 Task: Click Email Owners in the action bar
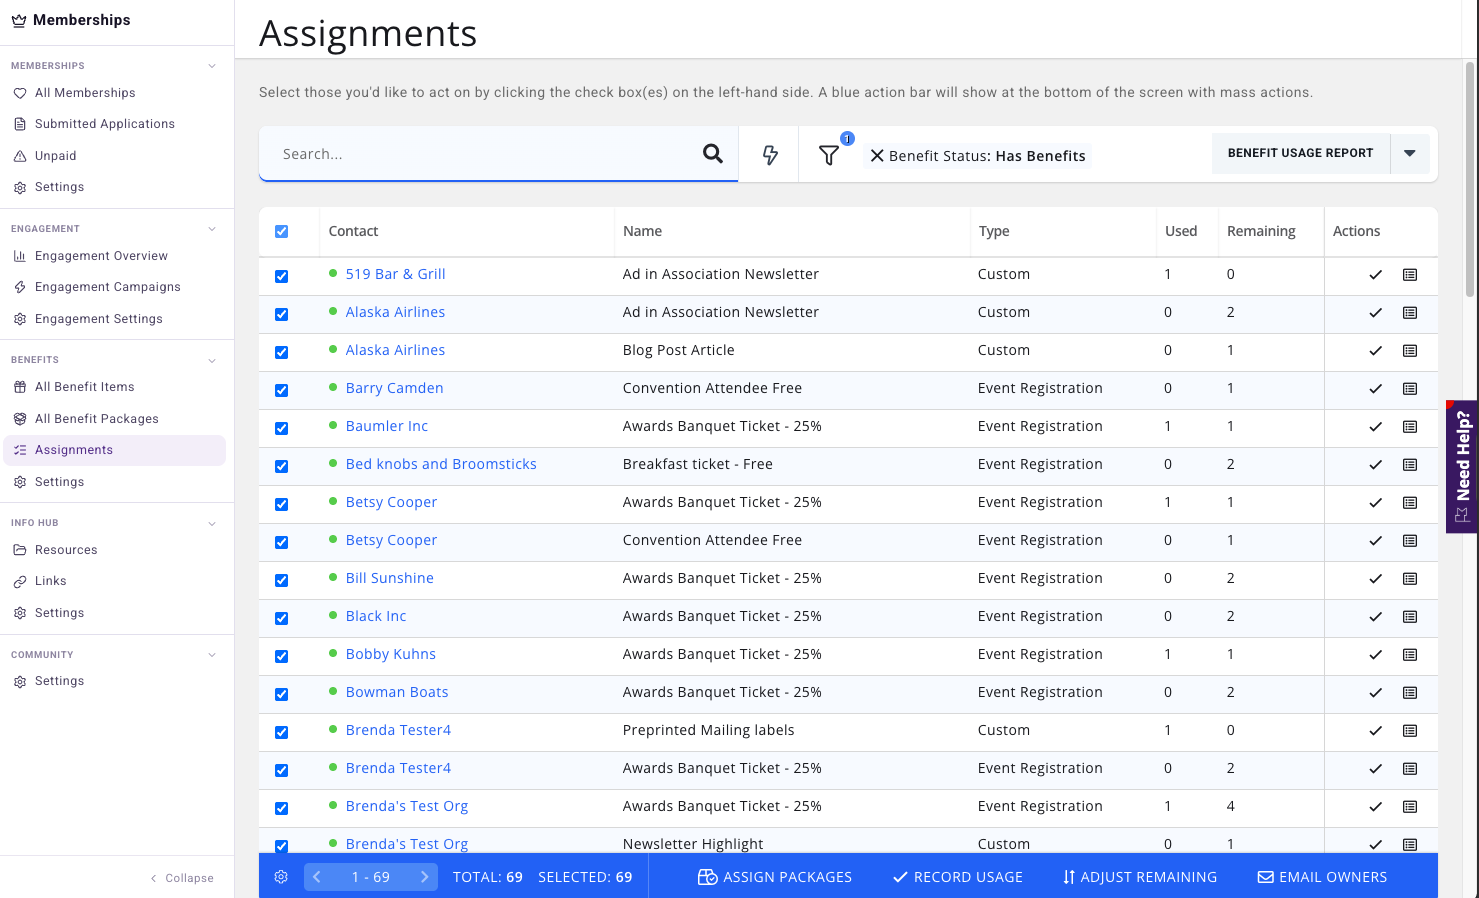click(1322, 877)
